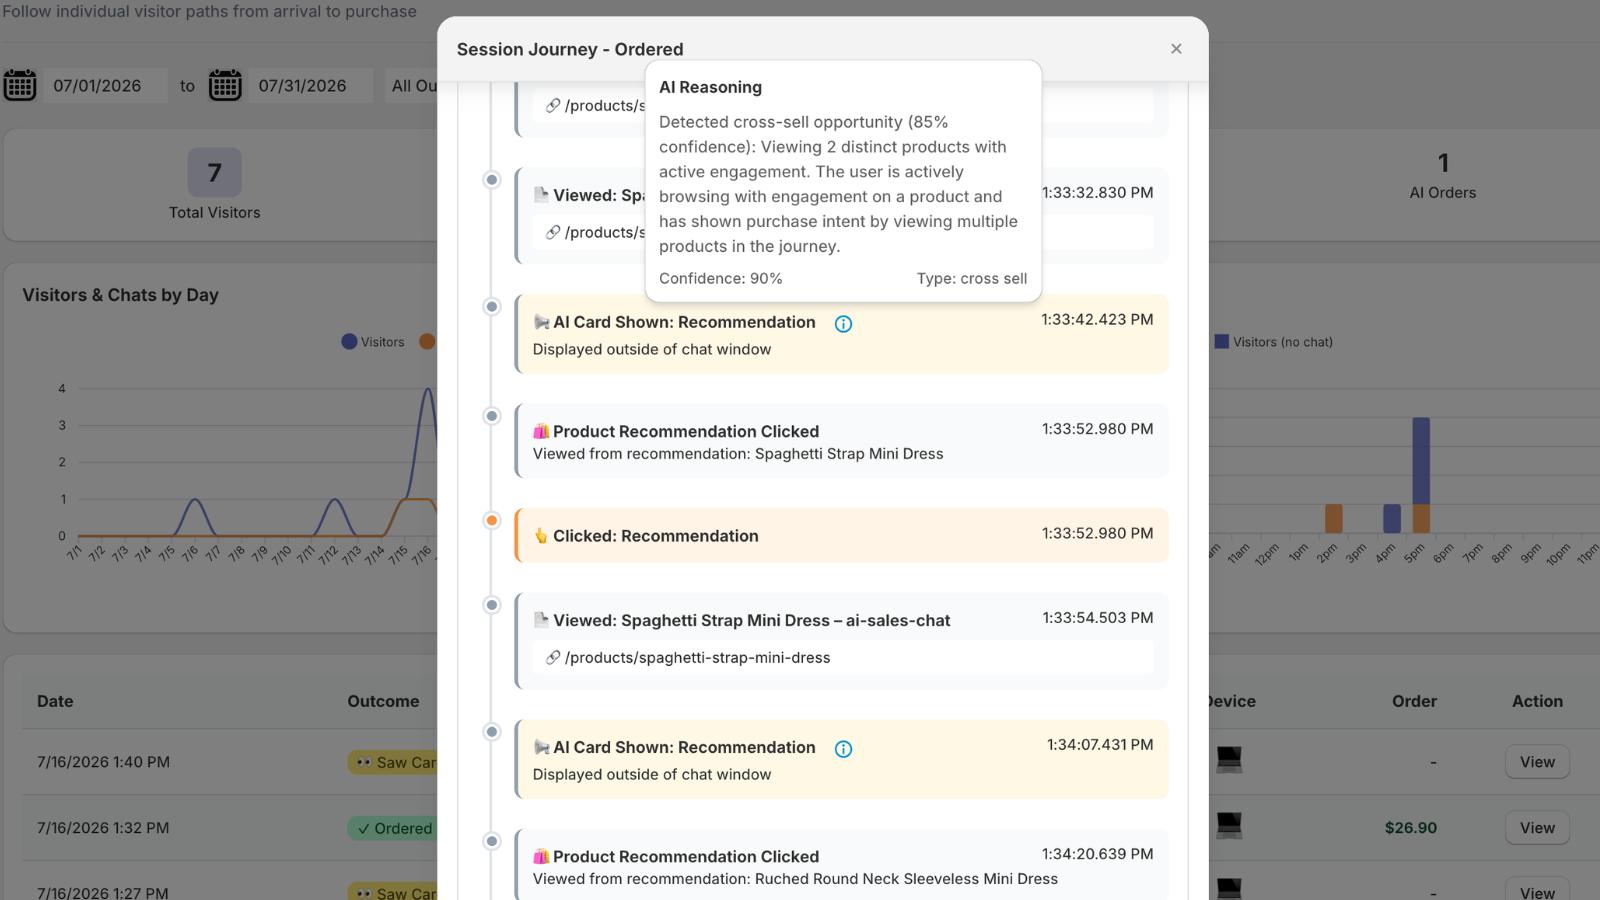Image resolution: width=1600 pixels, height=900 pixels.
Task: Click shopping bag icon on 1:34:20 recommendation
Action: [x=541, y=856]
